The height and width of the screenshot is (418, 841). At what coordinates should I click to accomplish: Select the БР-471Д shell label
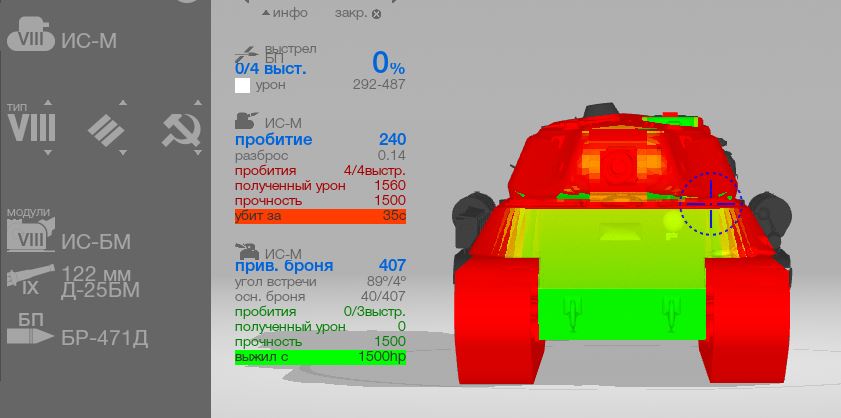pyautogui.click(x=104, y=339)
